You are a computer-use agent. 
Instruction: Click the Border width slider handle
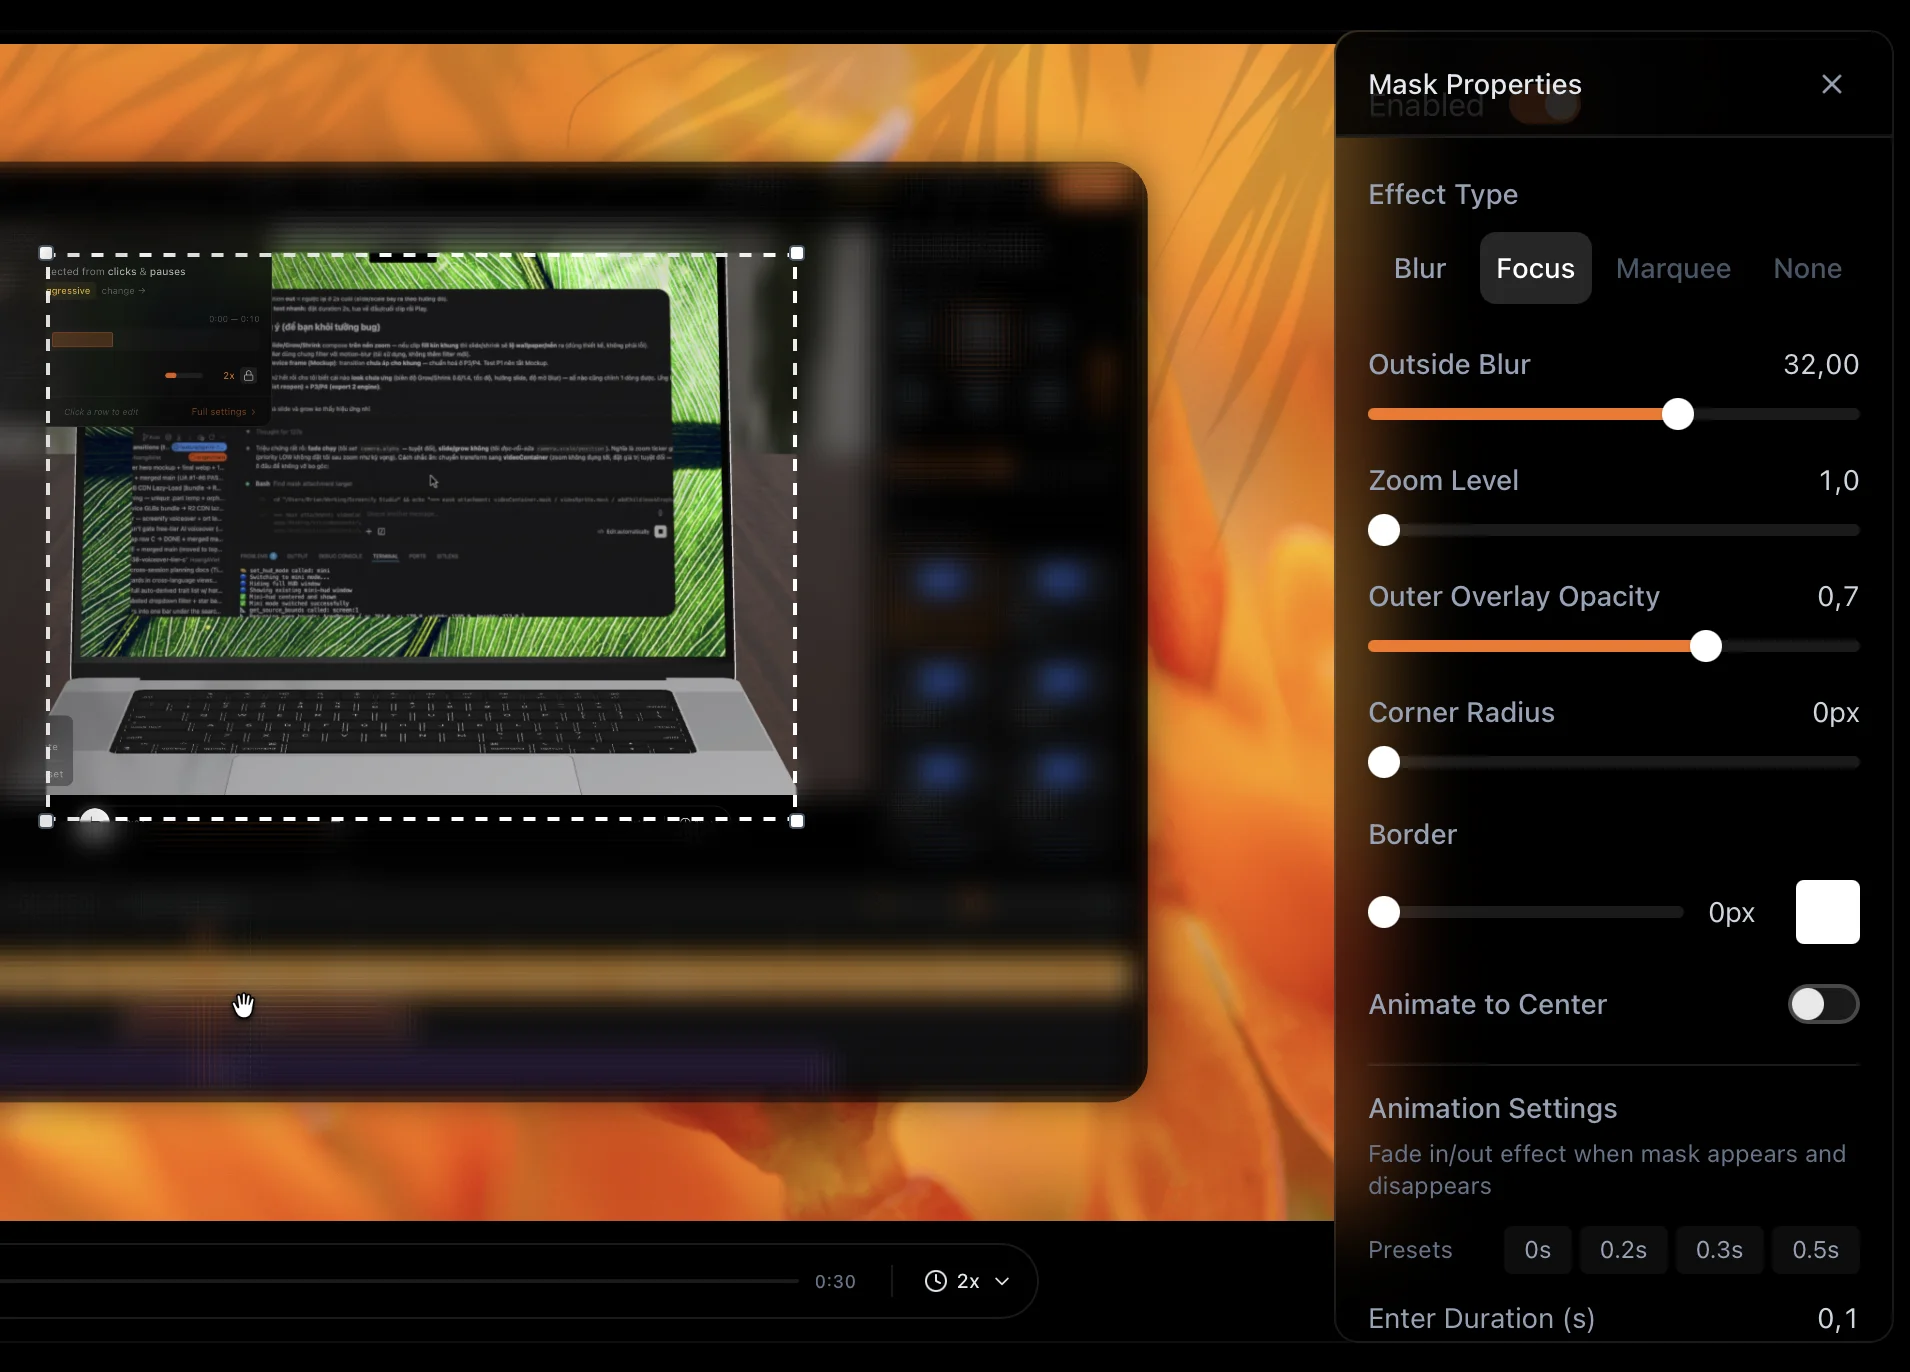click(x=1384, y=912)
